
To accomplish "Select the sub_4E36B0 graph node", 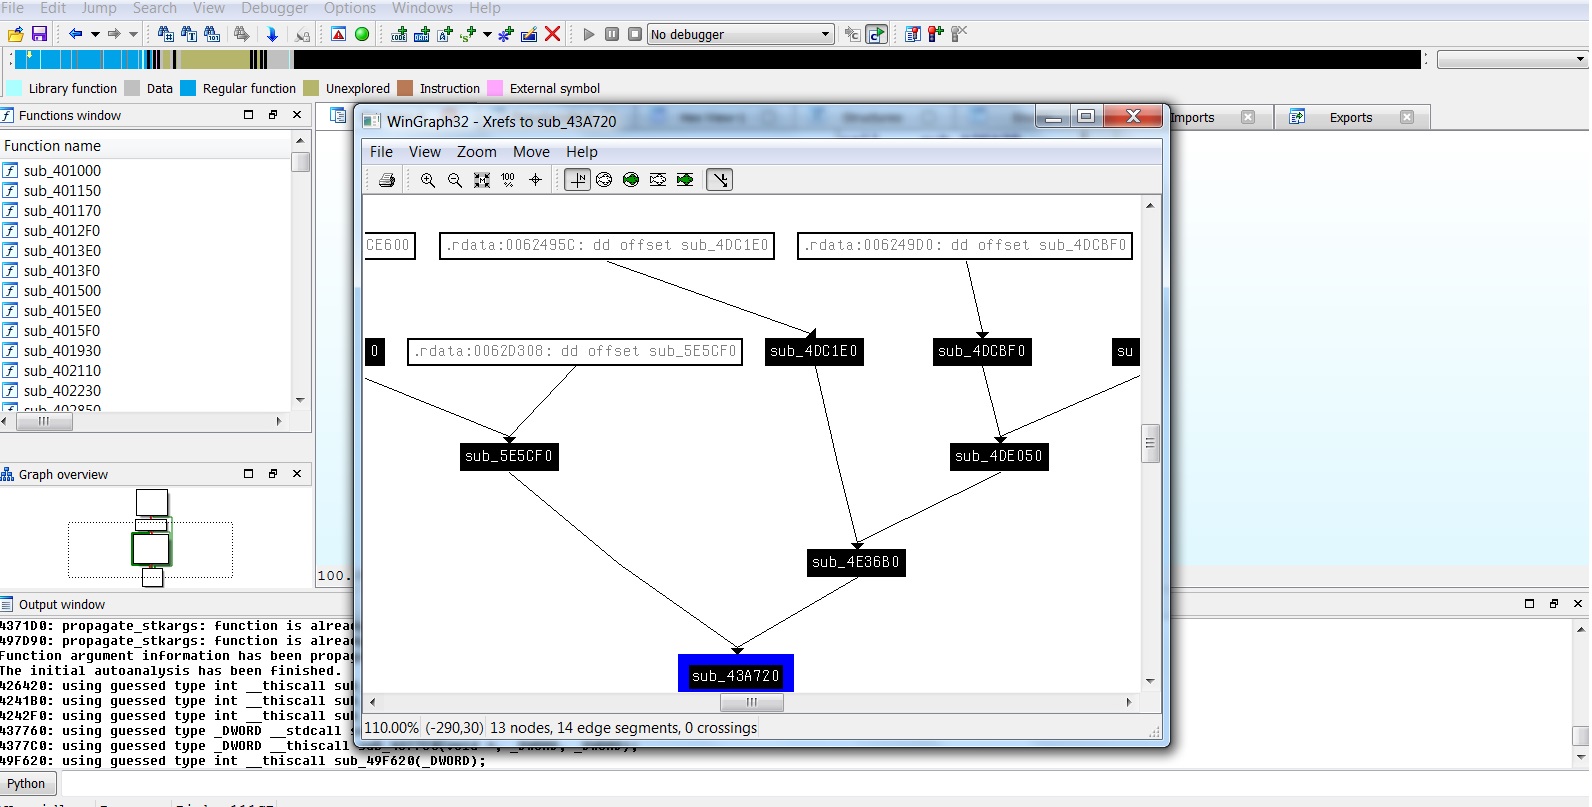I will pyautogui.click(x=856, y=562).
